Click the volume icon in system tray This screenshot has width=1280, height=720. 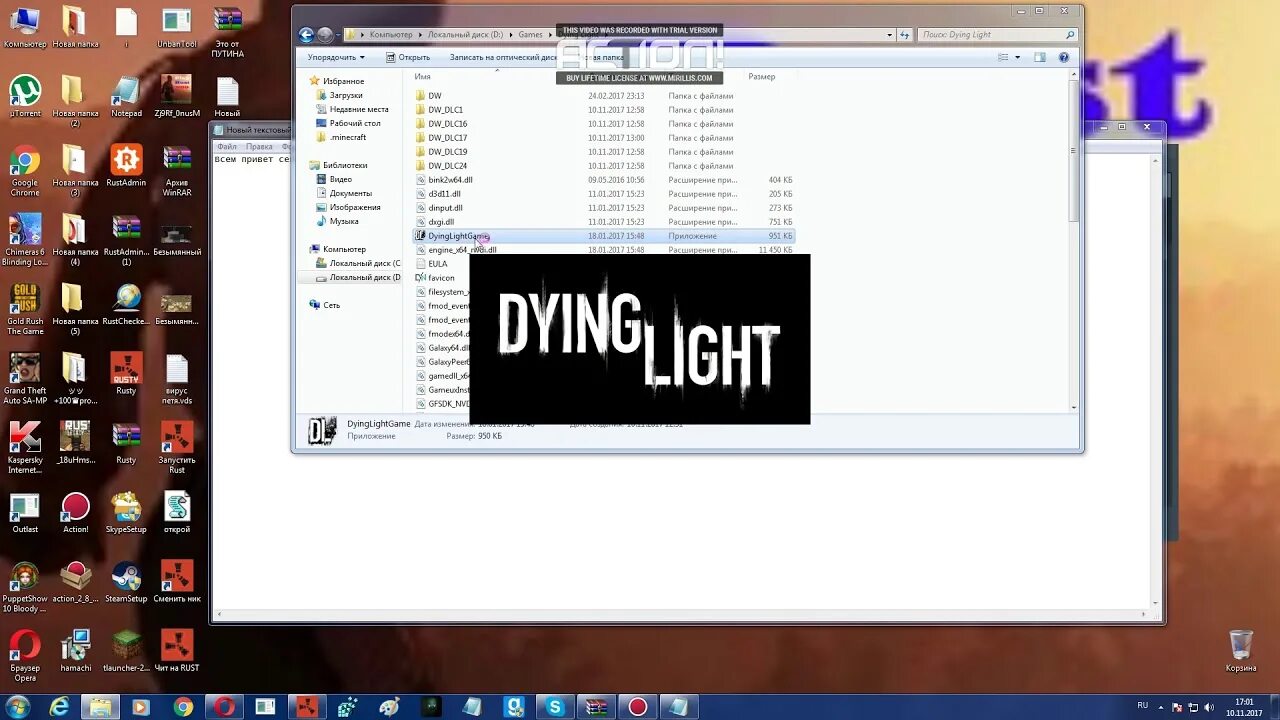1209,707
